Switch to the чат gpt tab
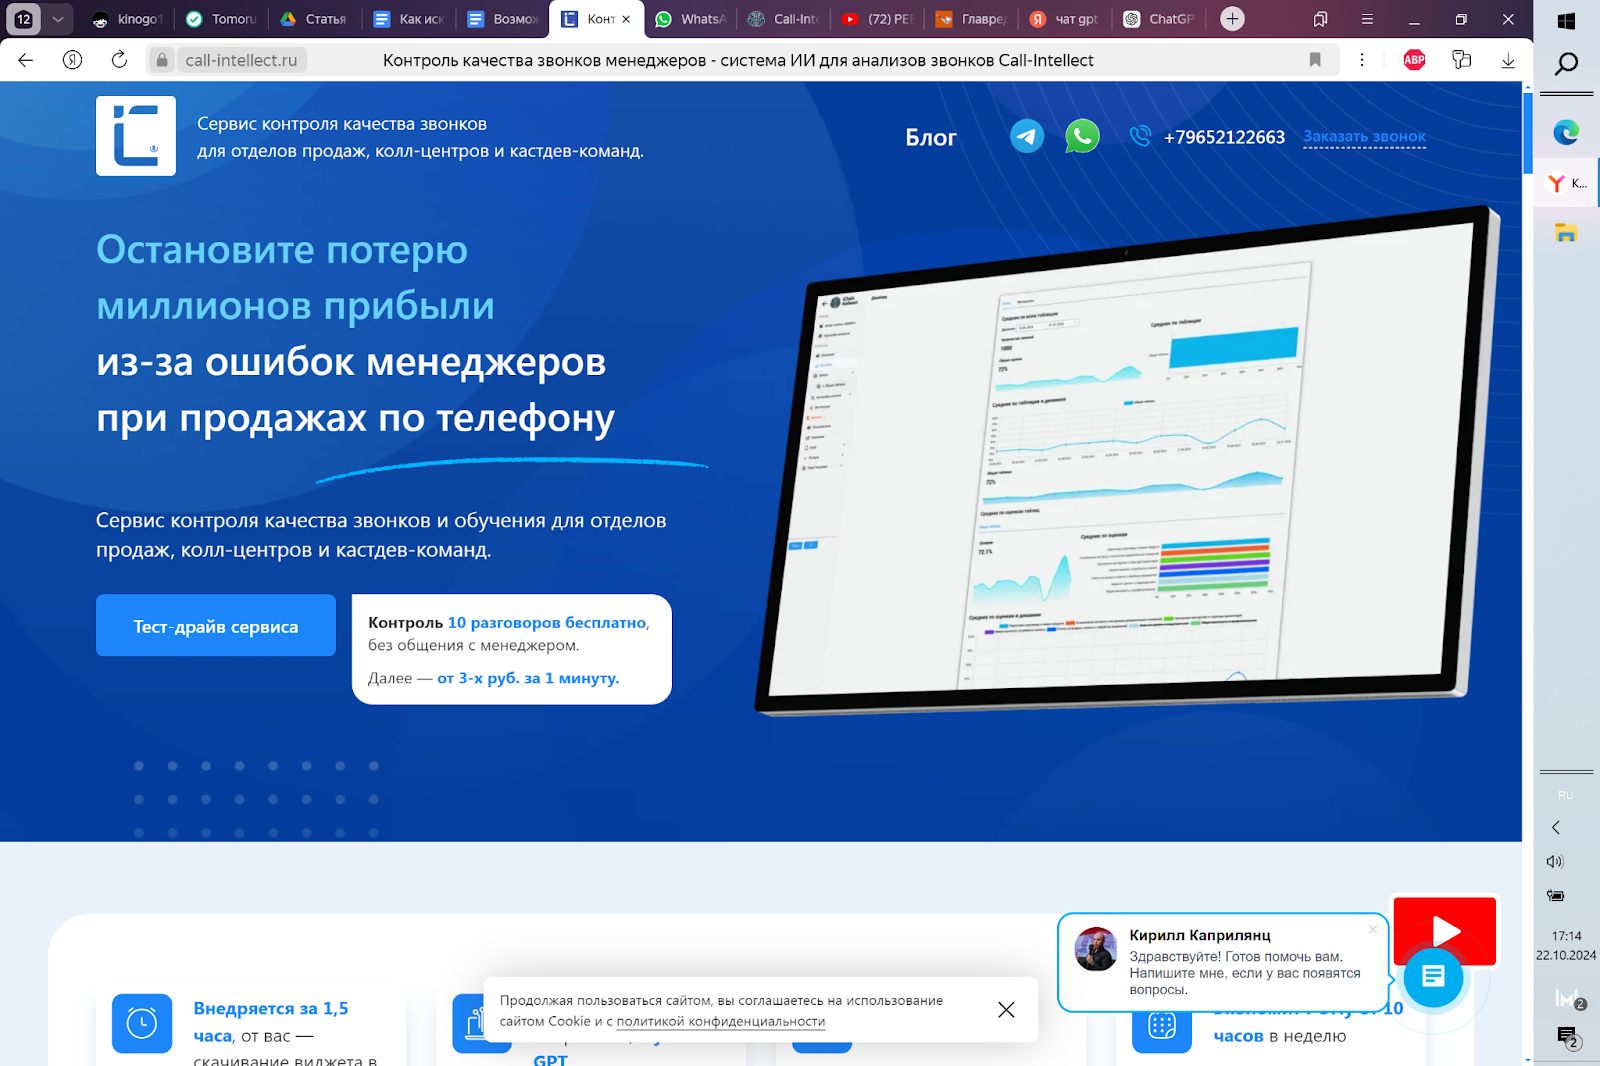 [x=1066, y=19]
